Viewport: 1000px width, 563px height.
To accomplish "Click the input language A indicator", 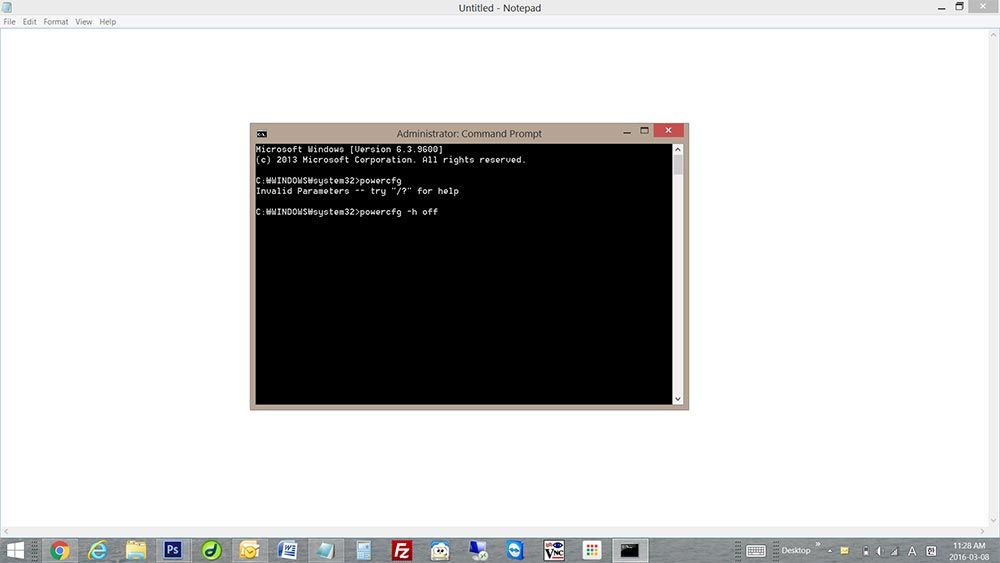I will (x=912, y=551).
